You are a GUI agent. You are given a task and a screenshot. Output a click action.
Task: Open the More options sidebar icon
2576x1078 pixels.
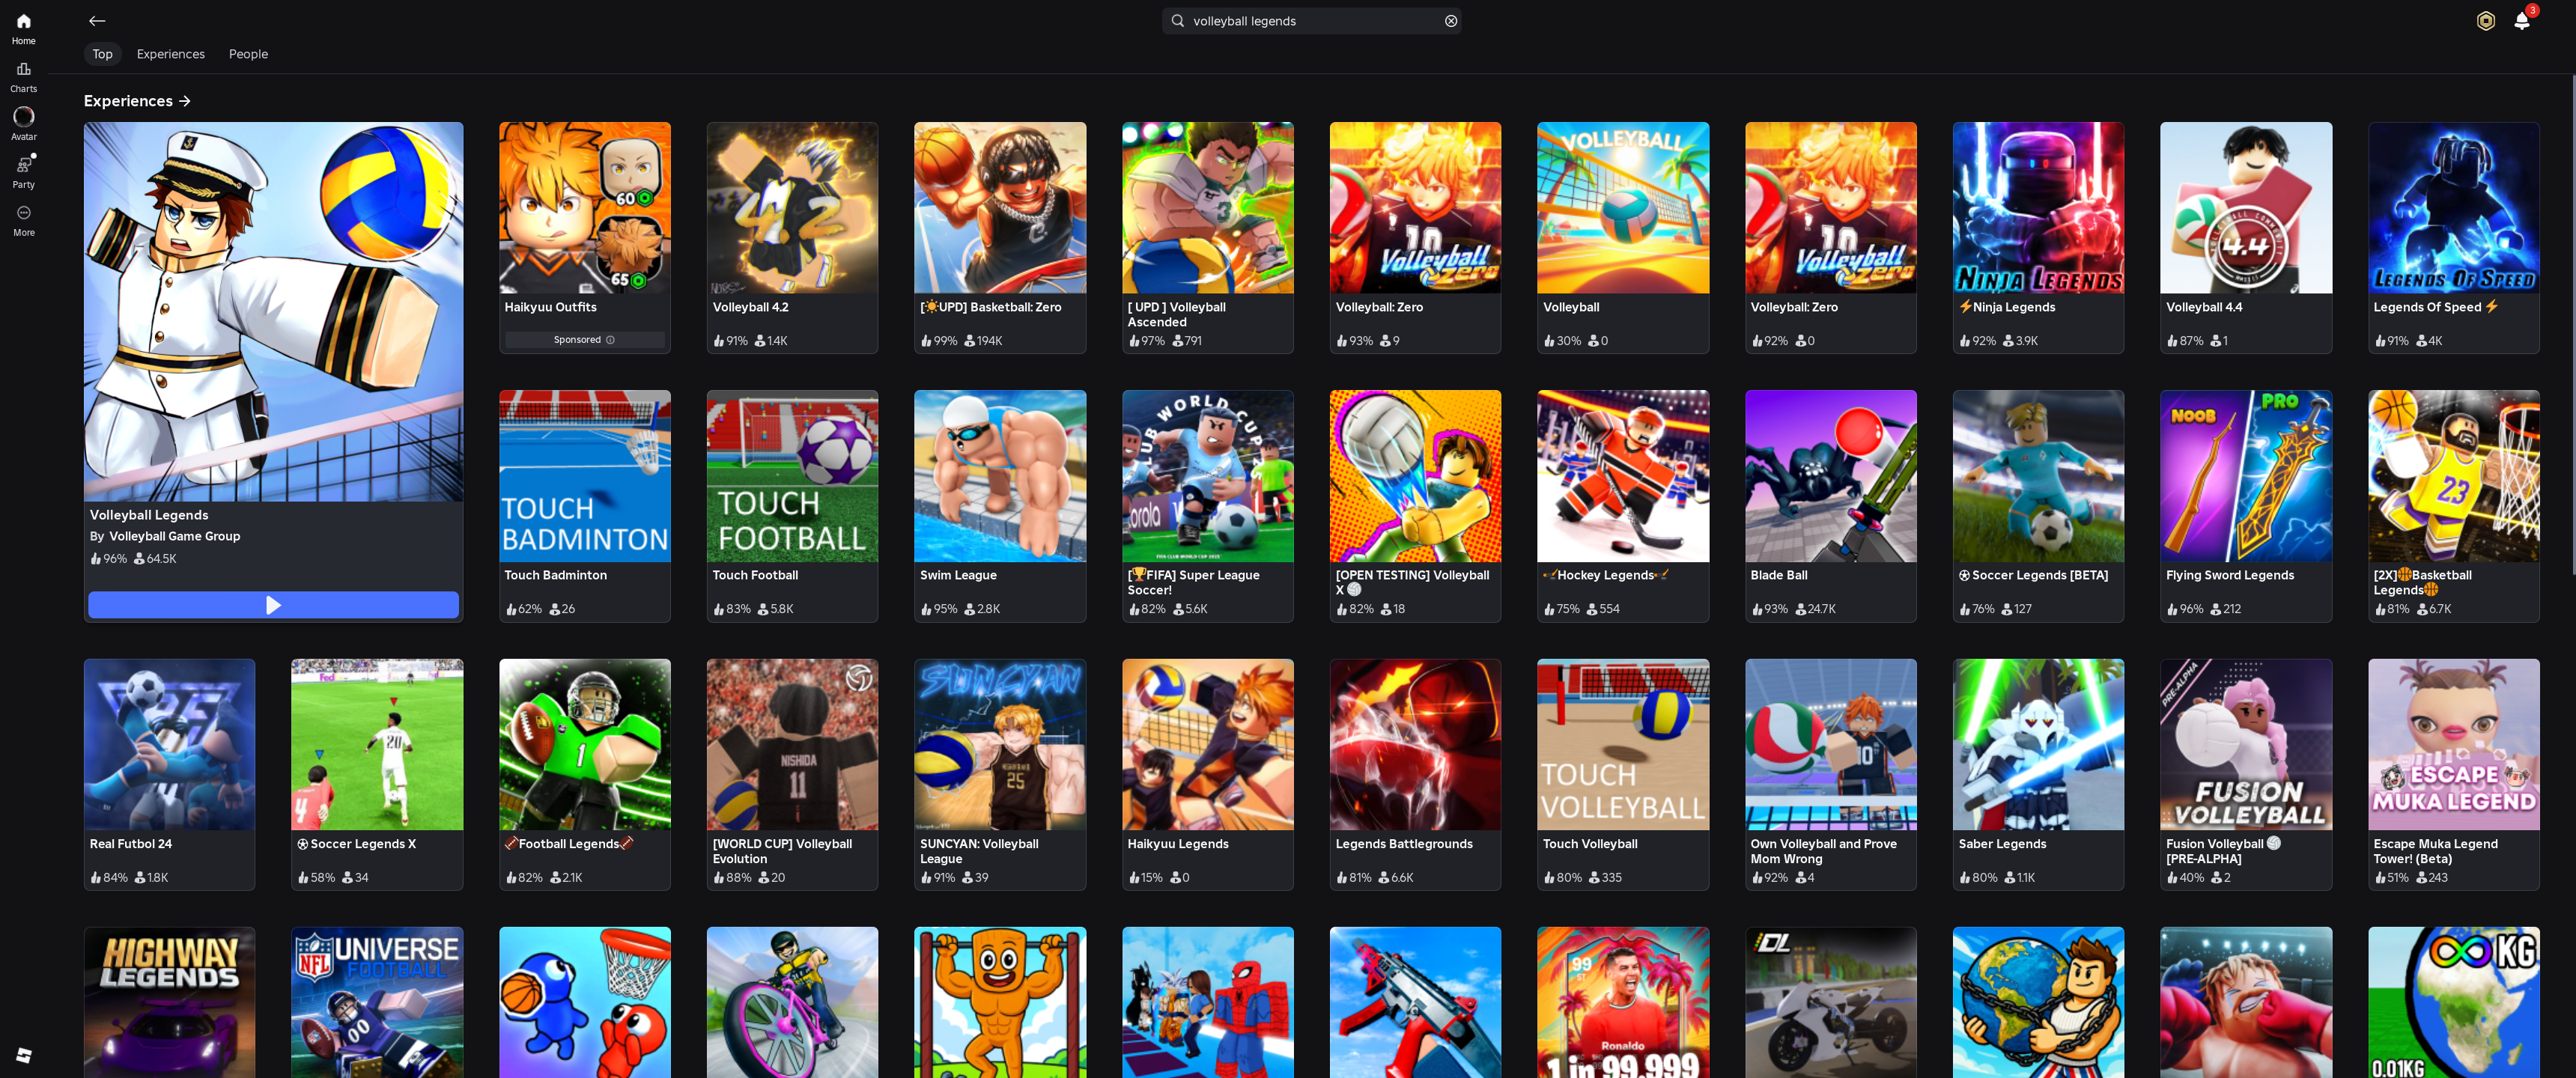(x=23, y=219)
